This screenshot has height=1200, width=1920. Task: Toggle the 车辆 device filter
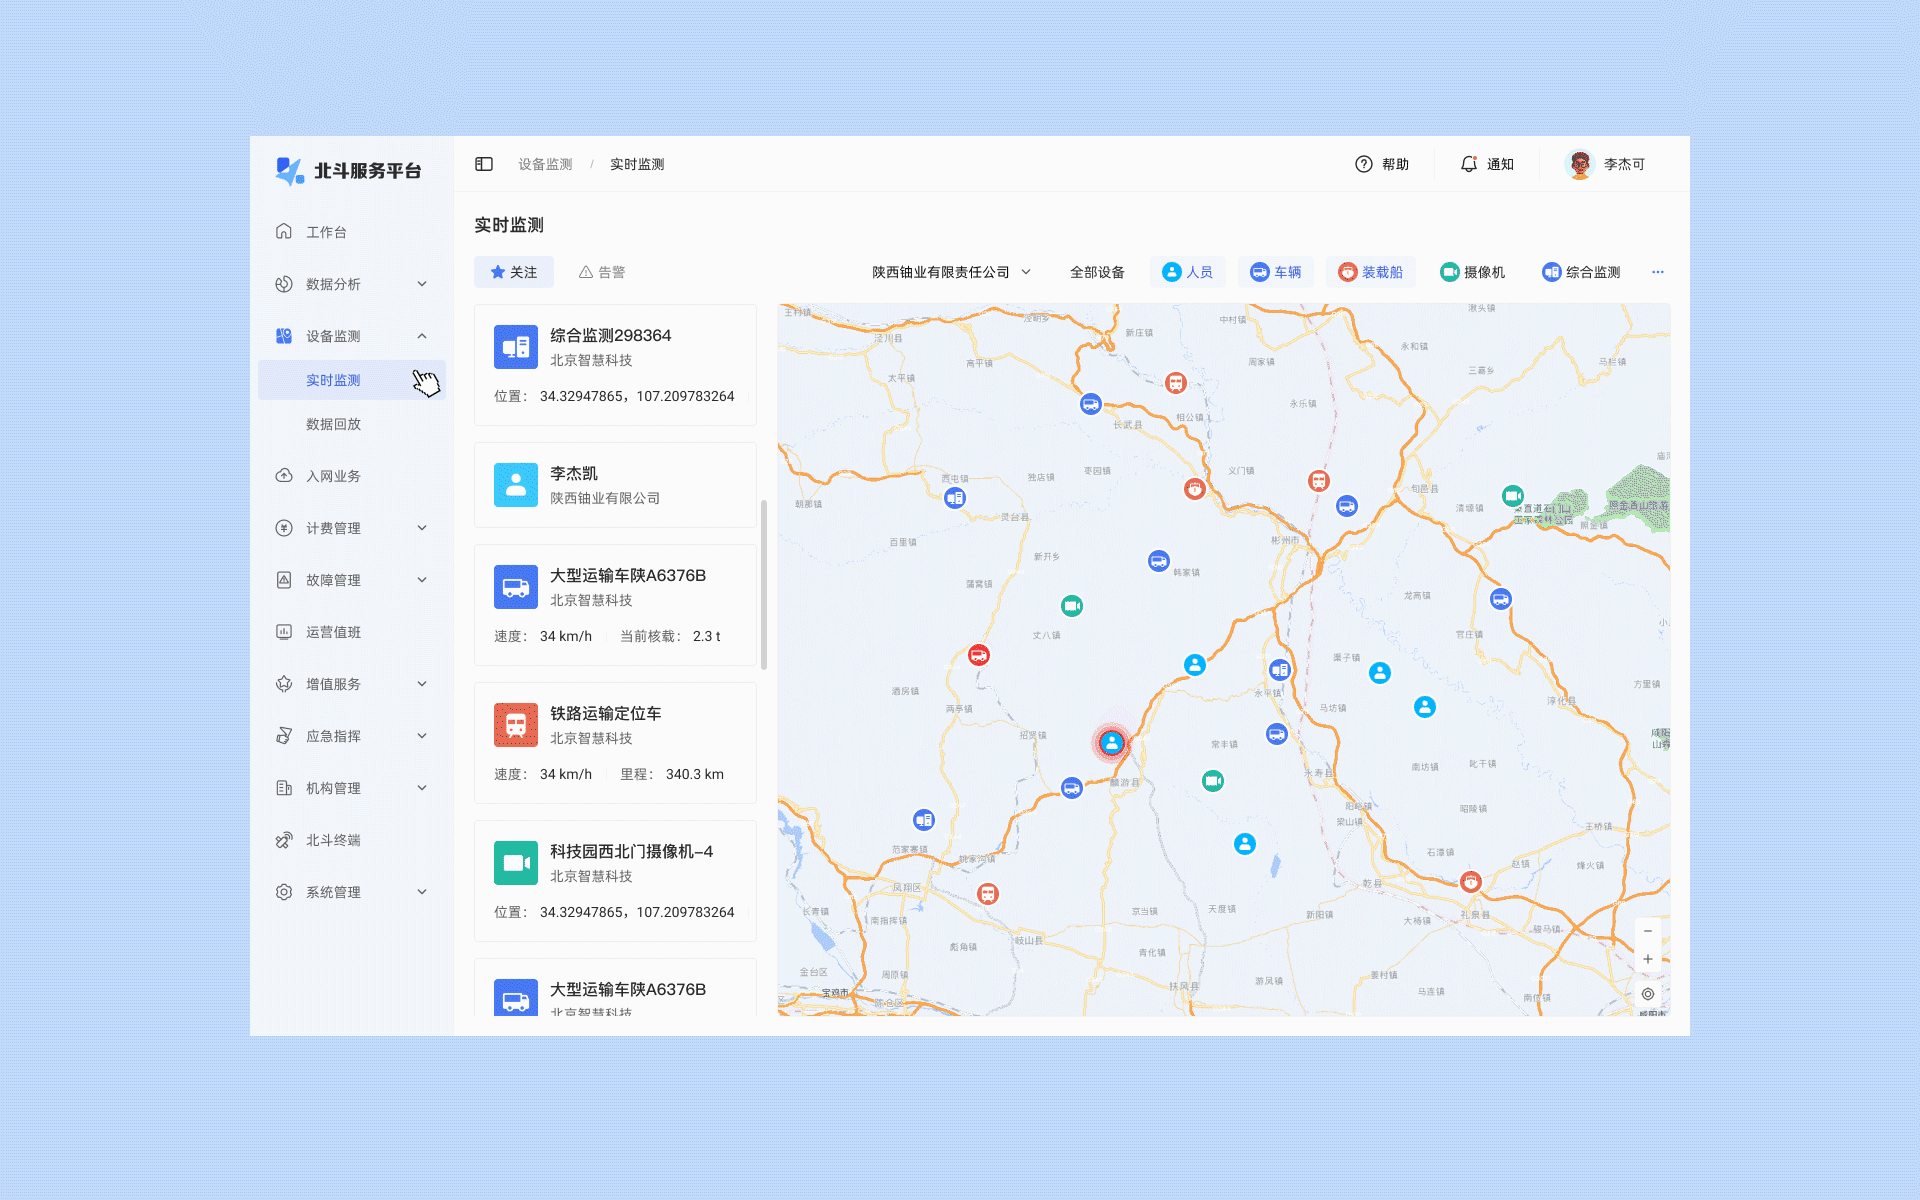point(1275,272)
